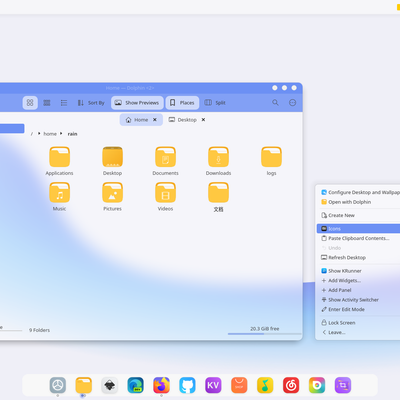400x400 pixels.
Task: Choose Add Widgets in context menu
Action: click(359, 281)
